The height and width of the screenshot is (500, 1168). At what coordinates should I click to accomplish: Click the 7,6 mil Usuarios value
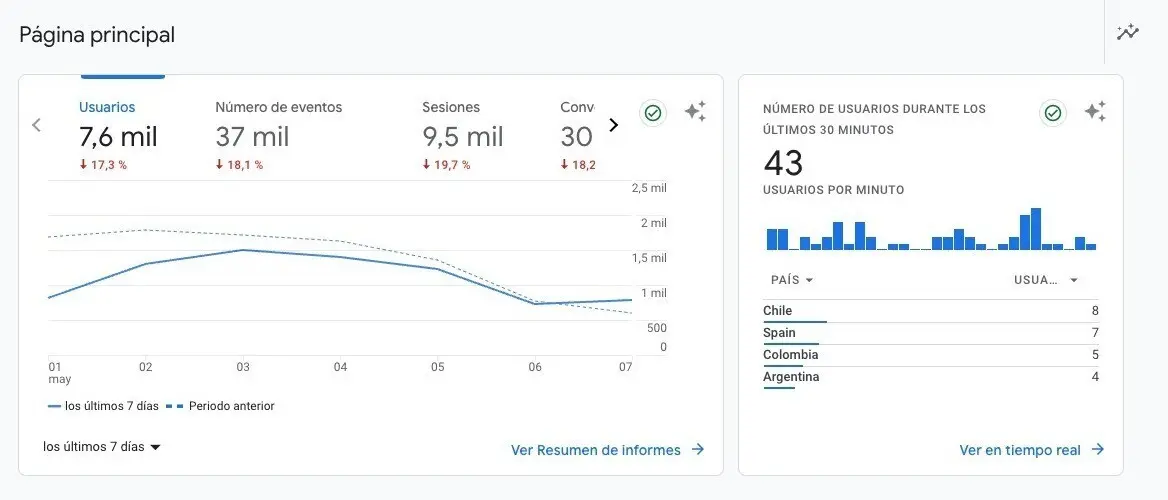tap(118, 137)
